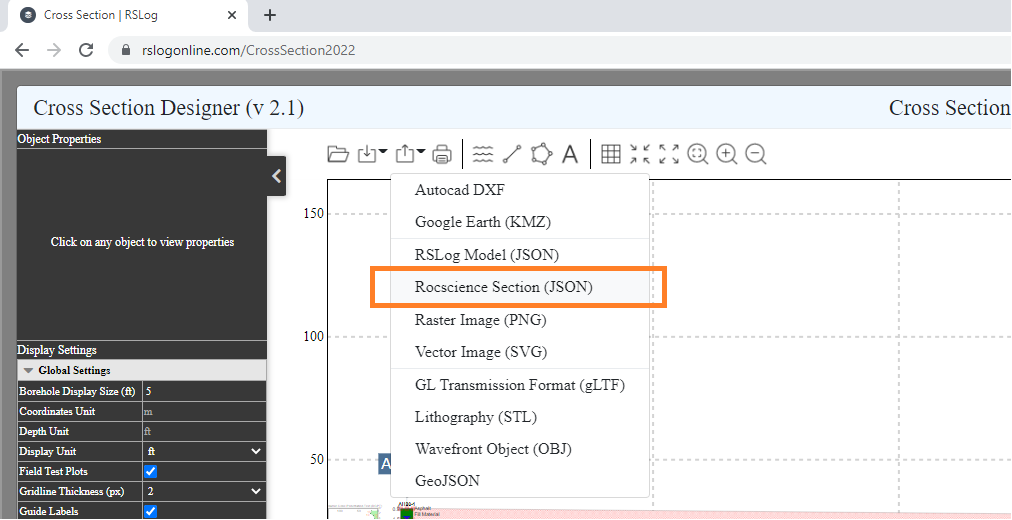Select the water table line tool
Image resolution: width=1012 pixels, height=520 pixels.
pos(482,154)
